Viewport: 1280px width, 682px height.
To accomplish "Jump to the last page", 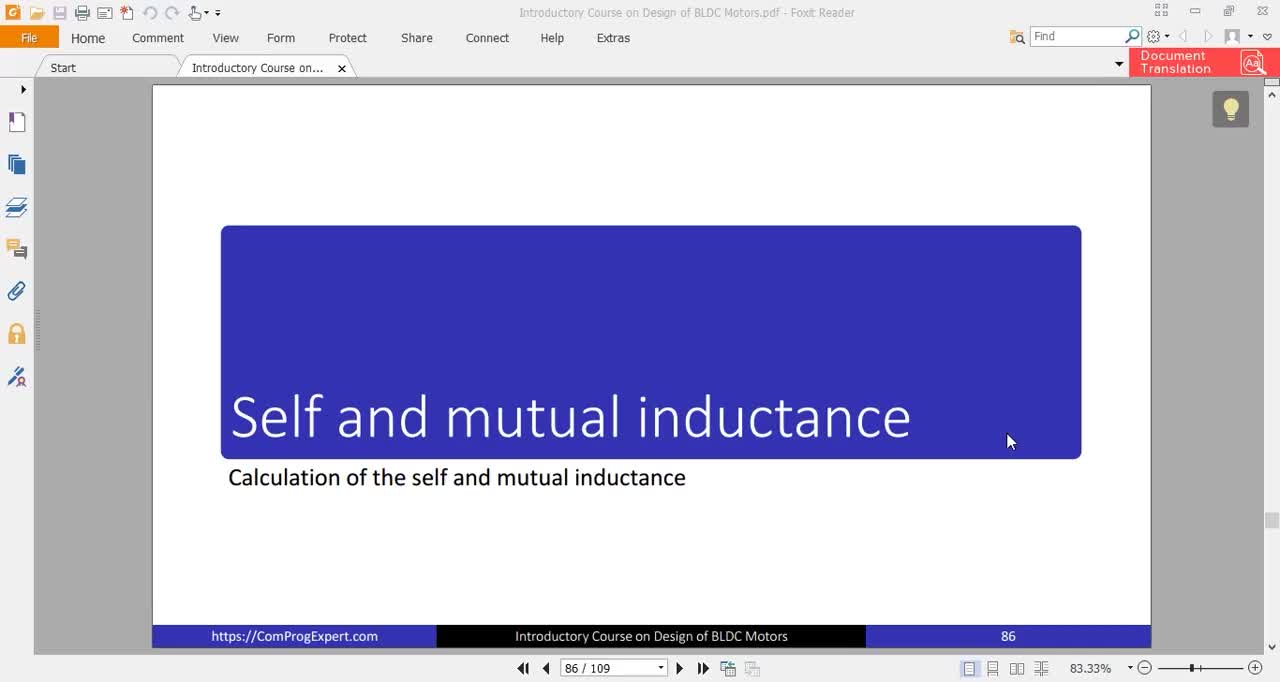I will (703, 668).
